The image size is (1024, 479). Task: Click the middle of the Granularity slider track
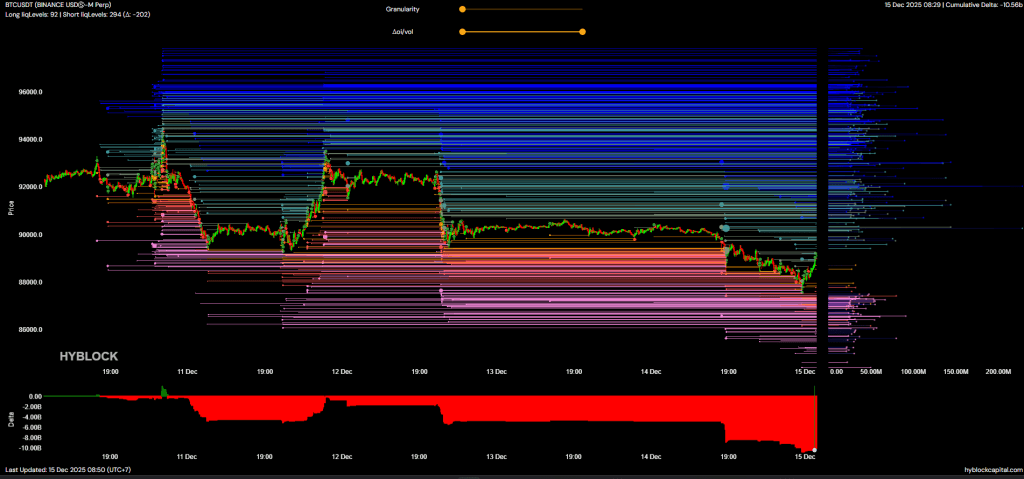pos(522,9)
